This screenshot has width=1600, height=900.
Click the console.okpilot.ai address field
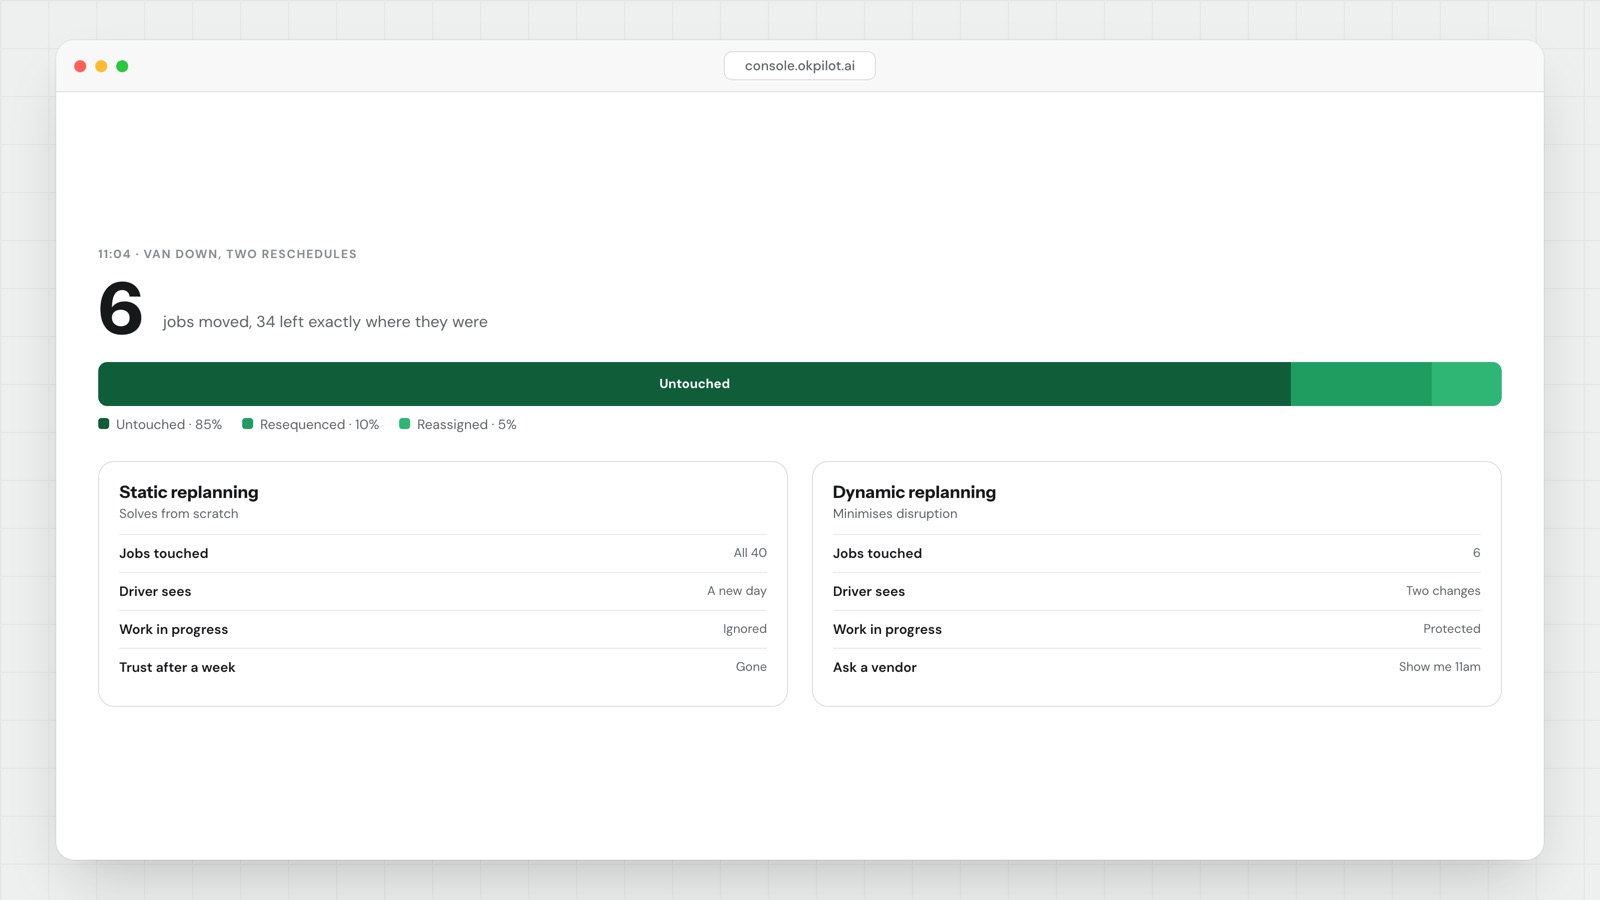tap(799, 66)
